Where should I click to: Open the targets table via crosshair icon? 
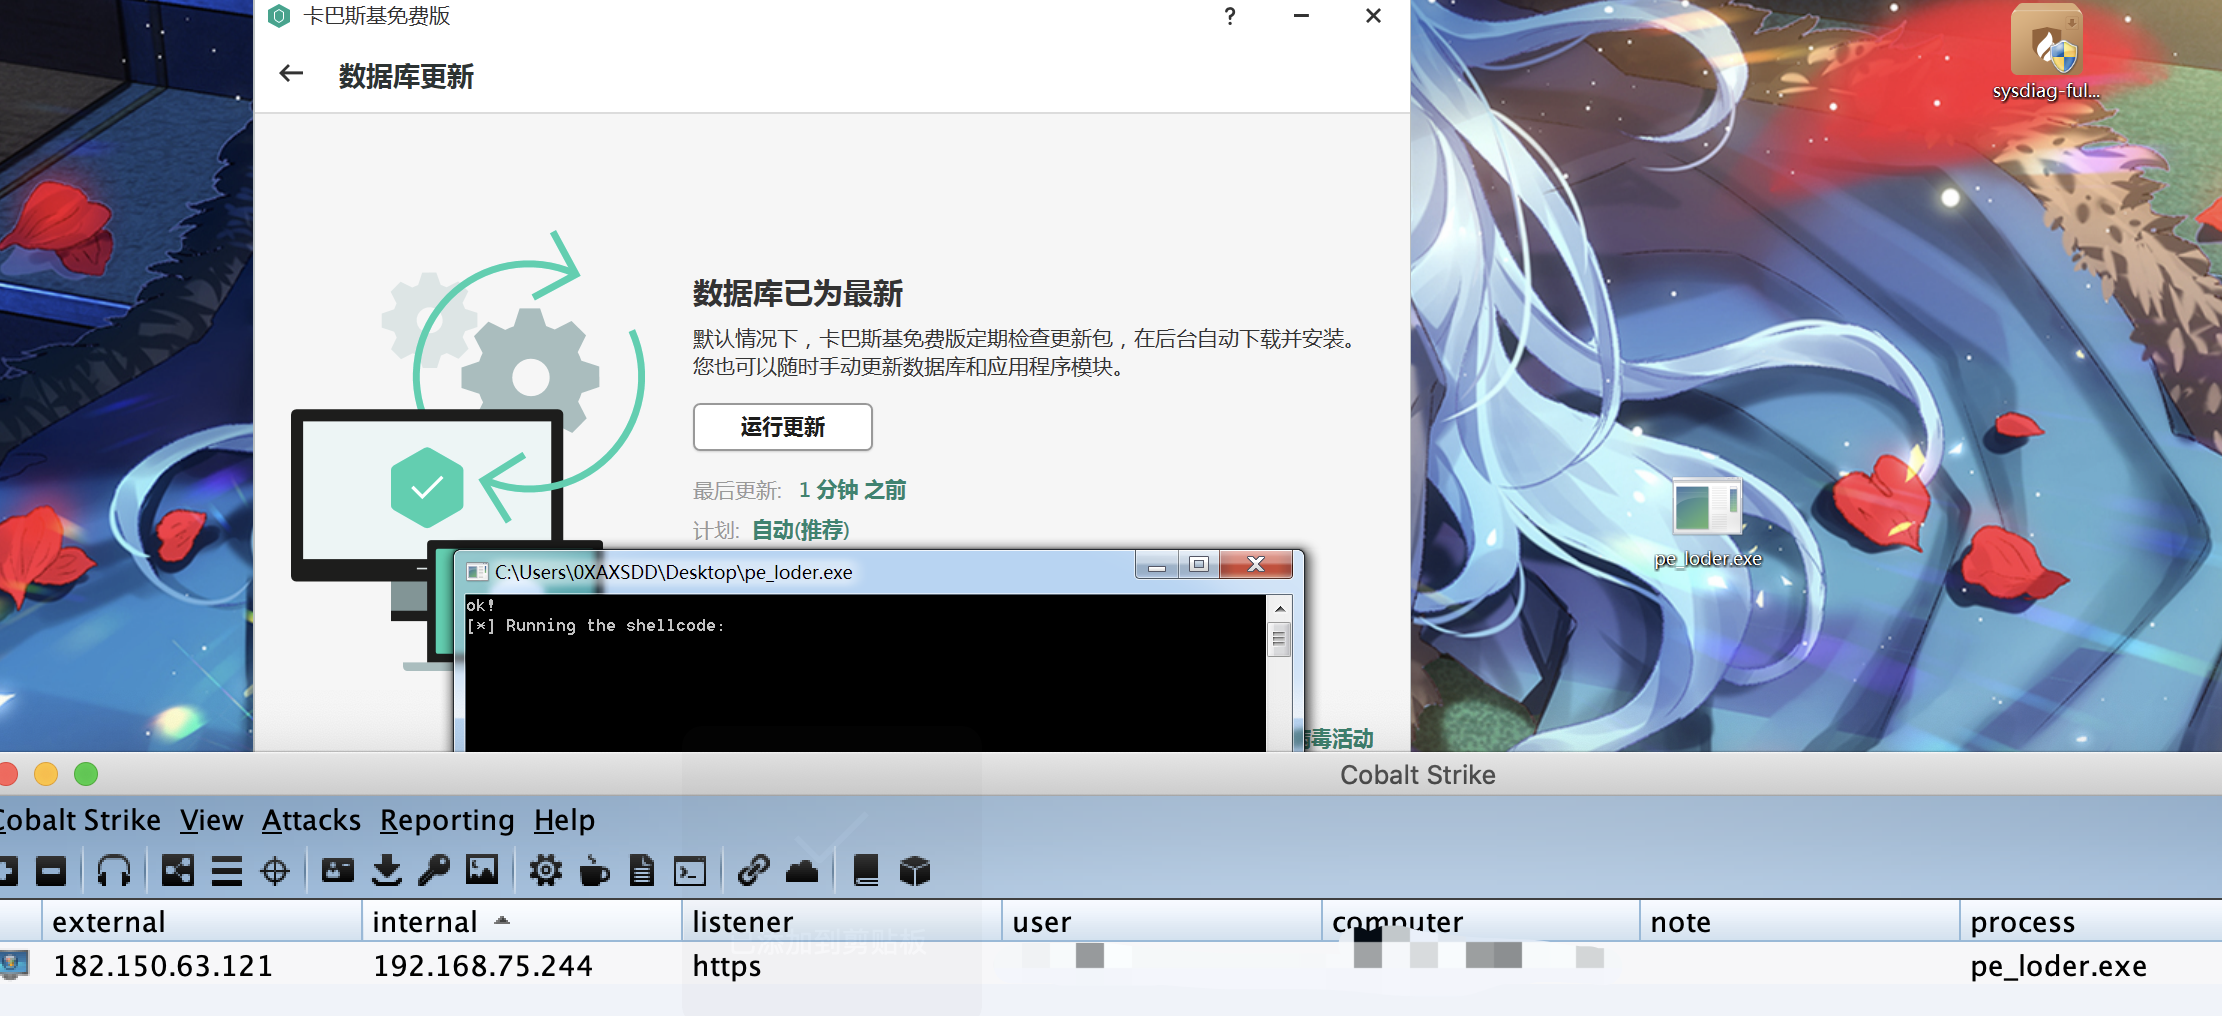(276, 870)
